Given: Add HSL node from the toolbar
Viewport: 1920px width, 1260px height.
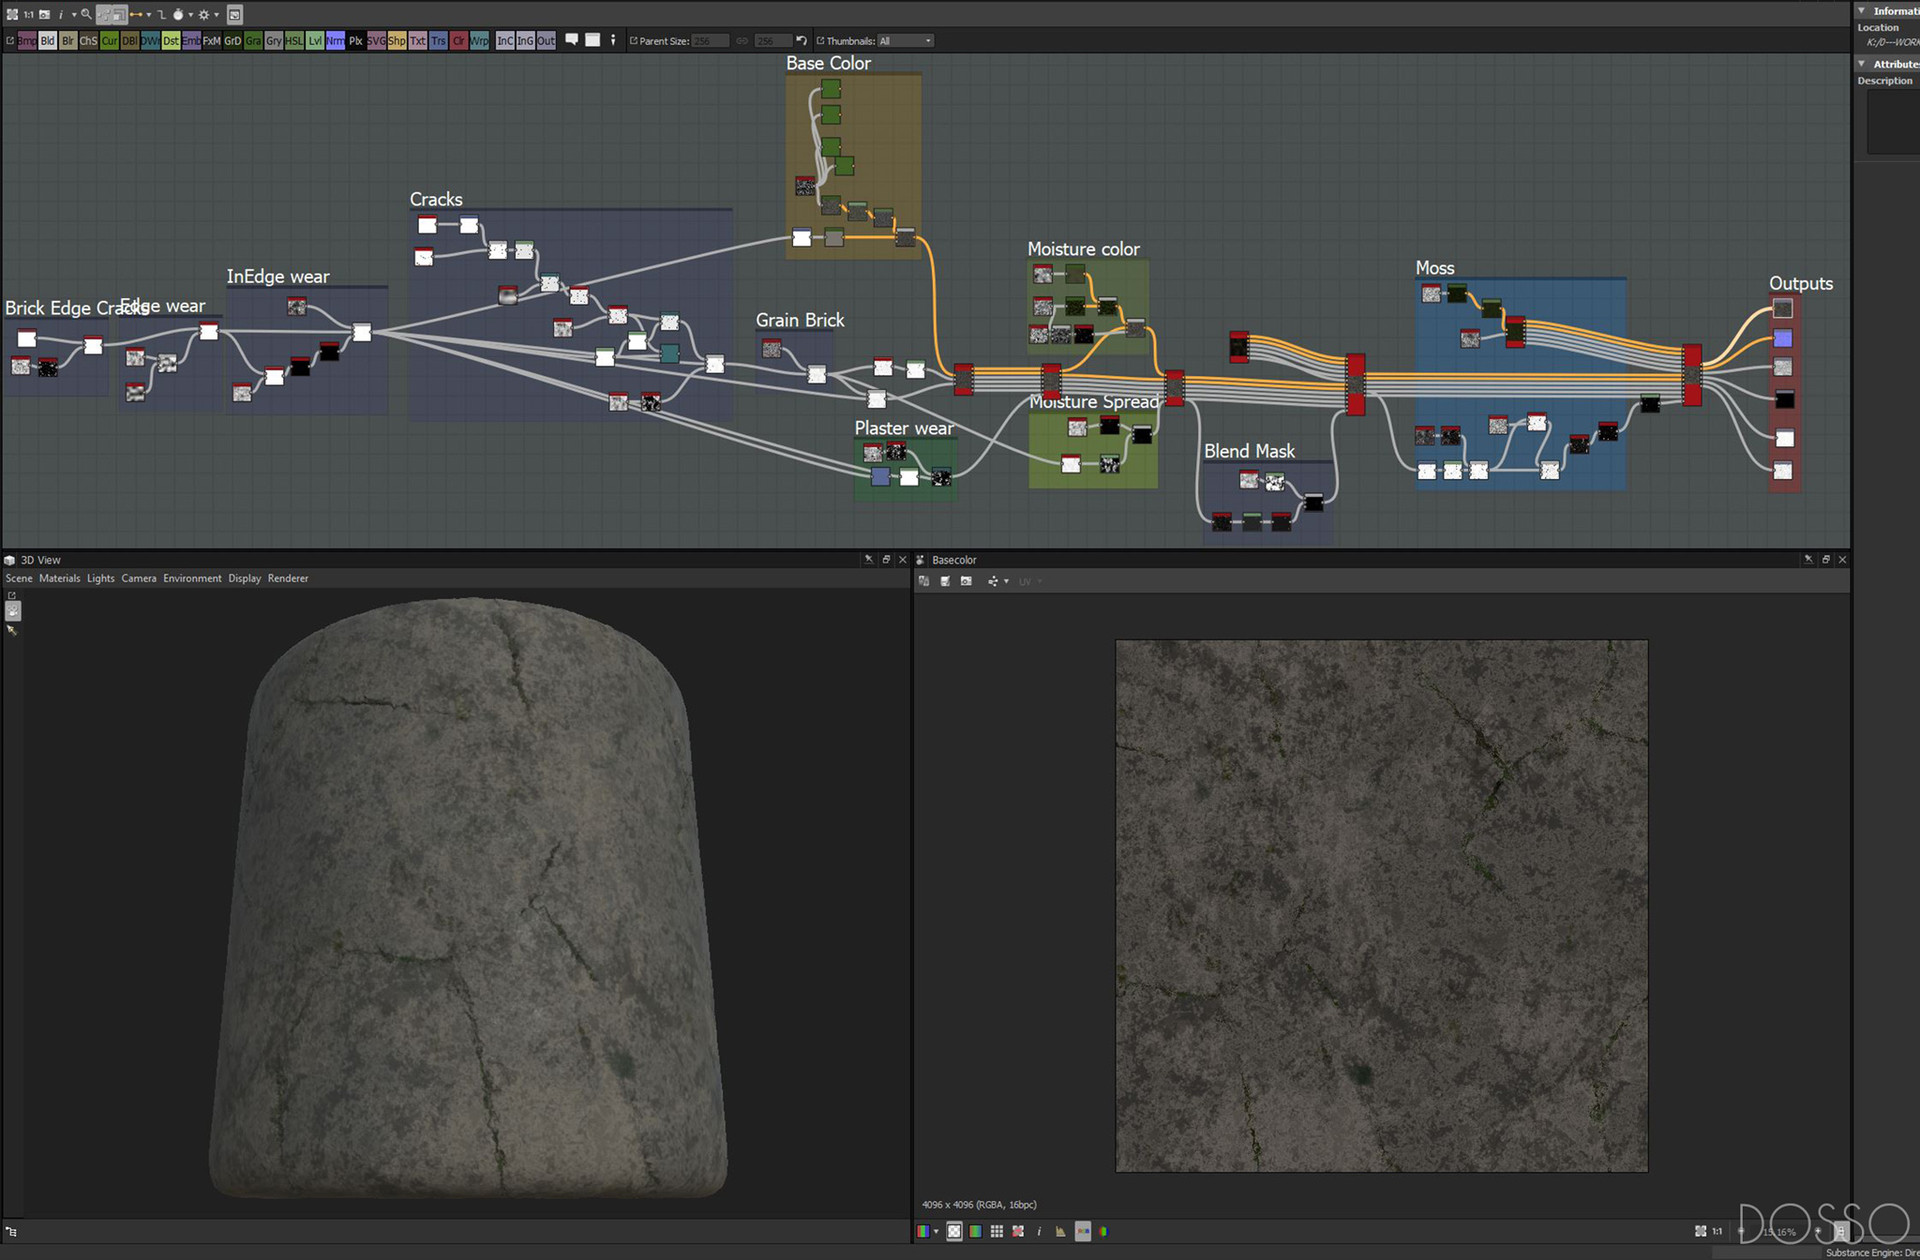Looking at the screenshot, I should click(x=294, y=41).
